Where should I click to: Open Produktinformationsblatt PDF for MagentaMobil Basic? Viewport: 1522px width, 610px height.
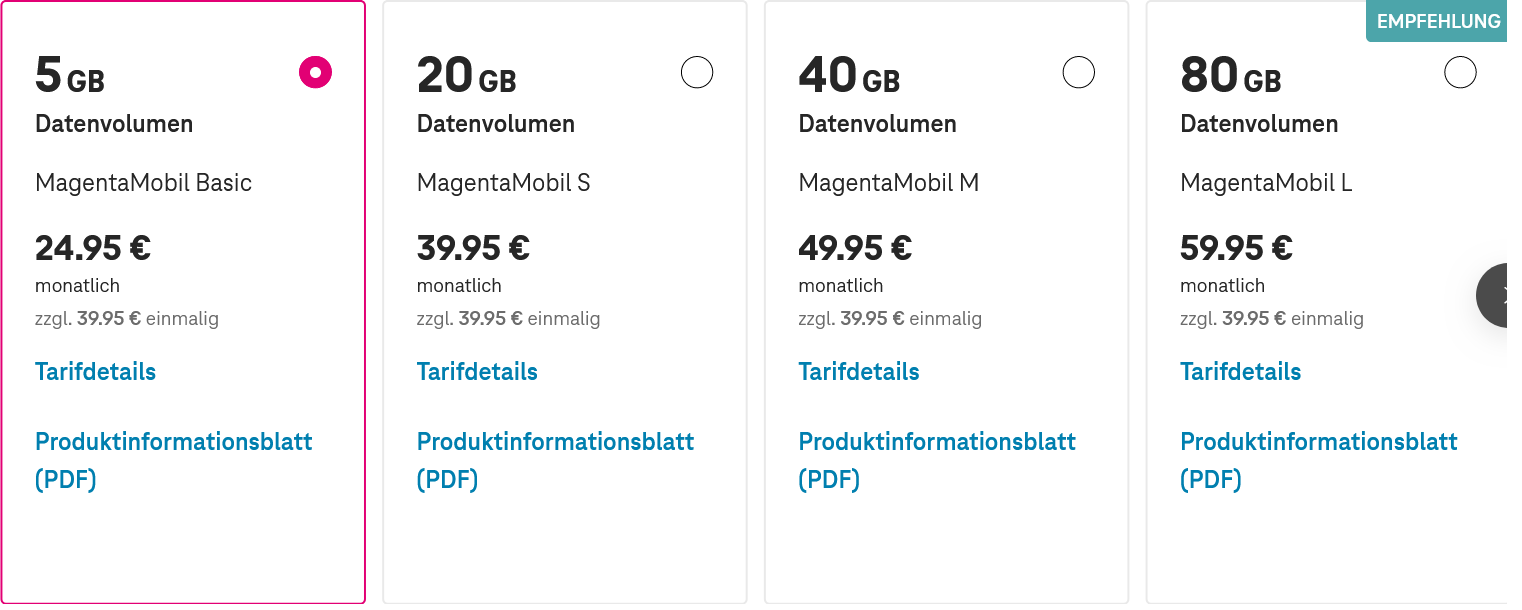[x=174, y=460]
